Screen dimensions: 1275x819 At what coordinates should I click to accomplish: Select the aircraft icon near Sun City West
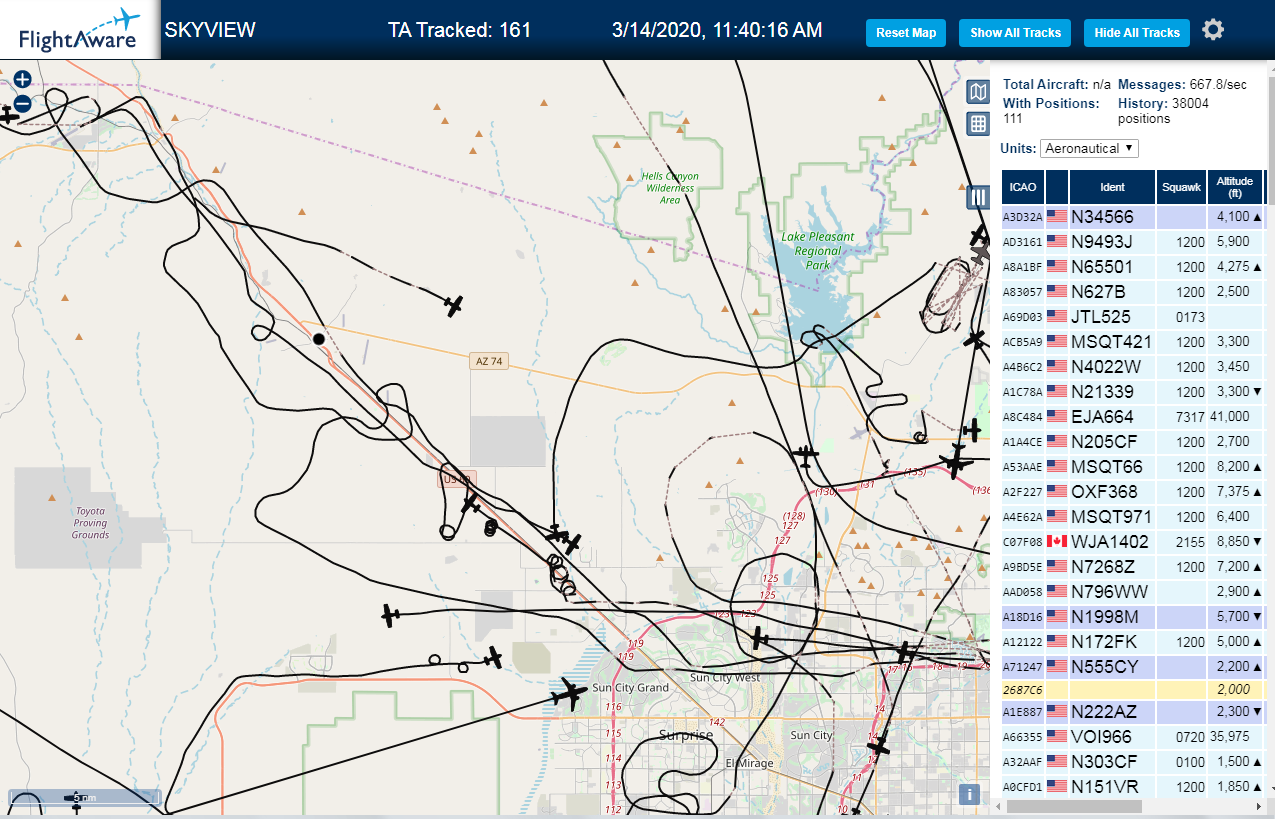click(760, 638)
